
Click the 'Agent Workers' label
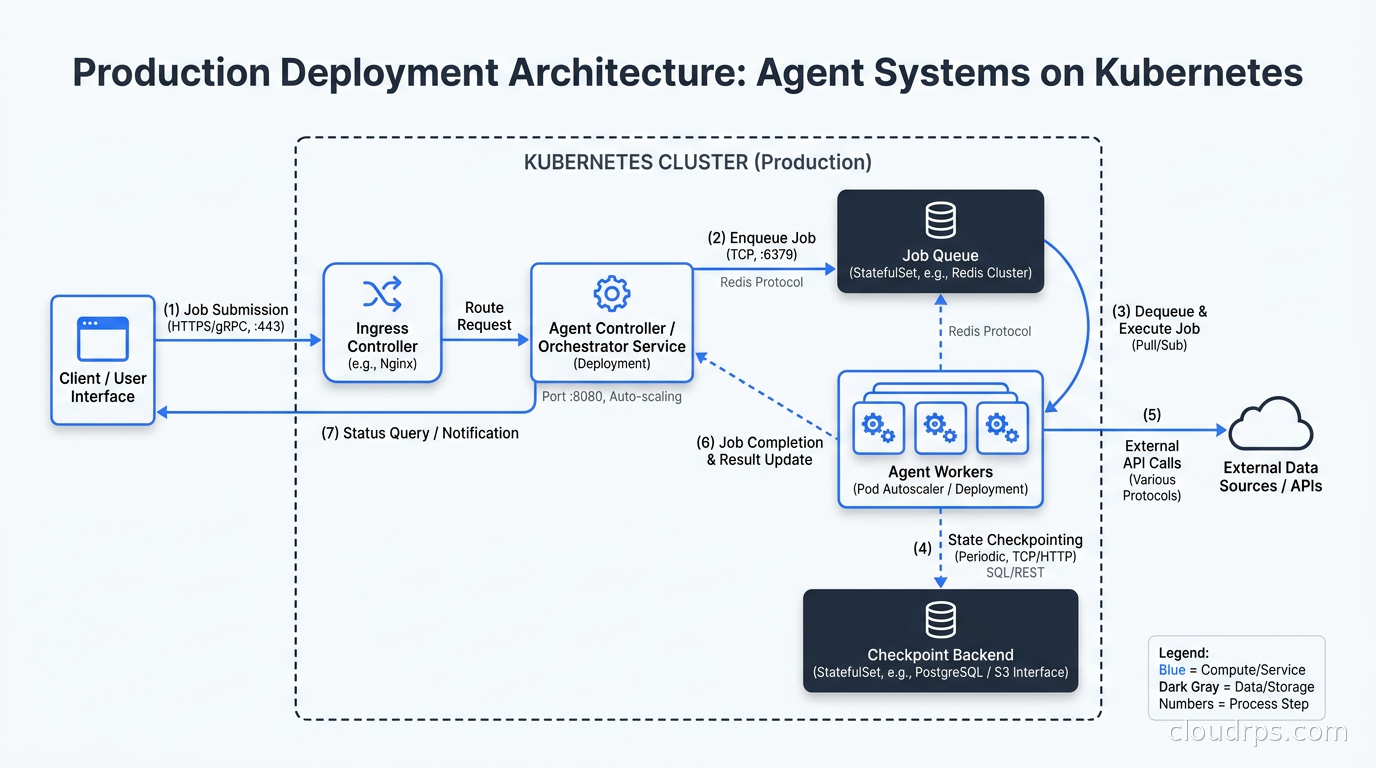point(940,471)
